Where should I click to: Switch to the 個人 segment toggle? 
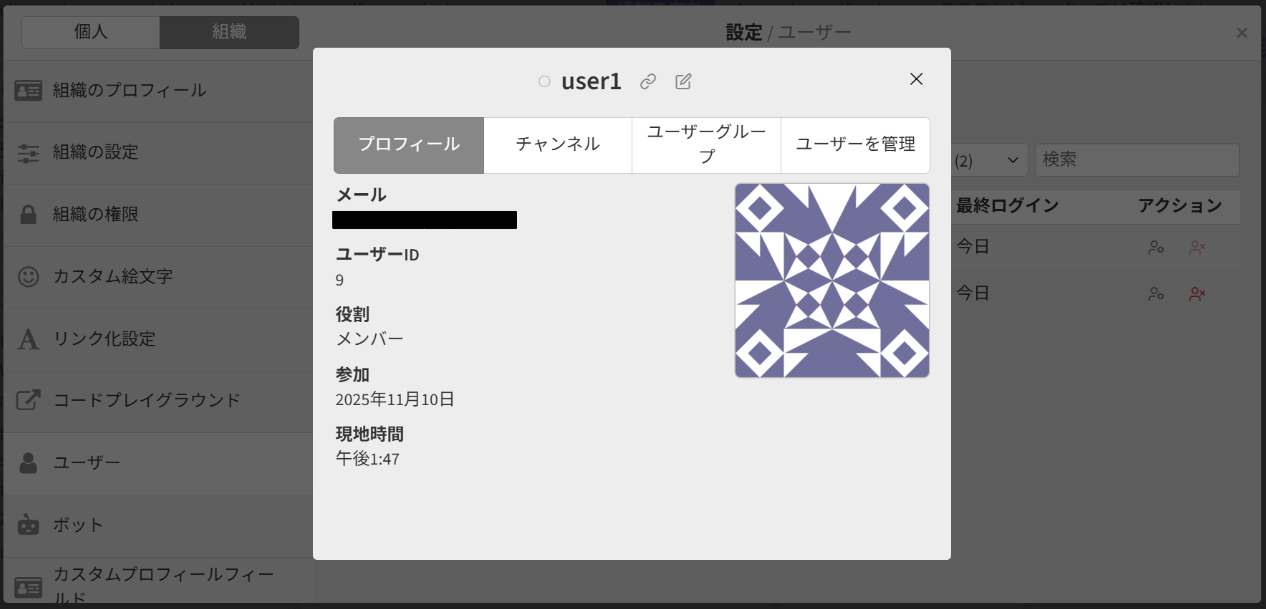coord(90,32)
